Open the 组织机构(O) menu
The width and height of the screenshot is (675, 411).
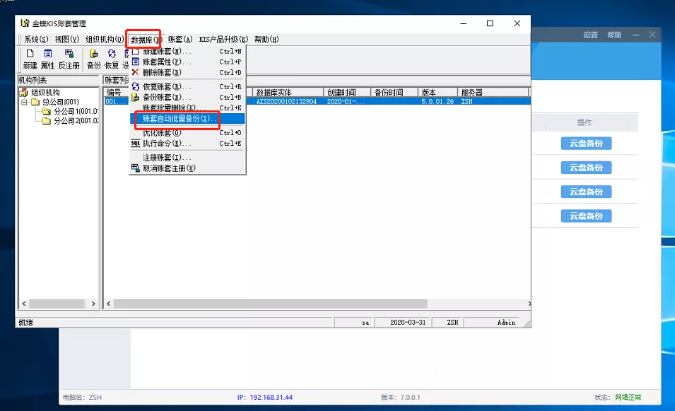pos(105,39)
